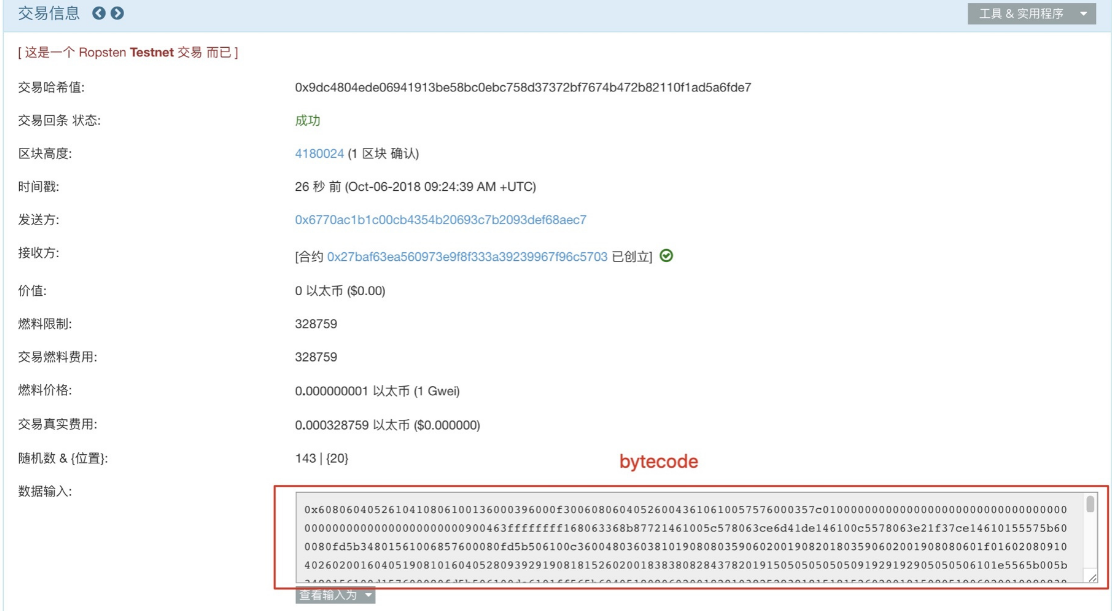Image resolution: width=1112 pixels, height=611 pixels.
Task: Go to previous transaction arrow icon
Action: tap(99, 13)
